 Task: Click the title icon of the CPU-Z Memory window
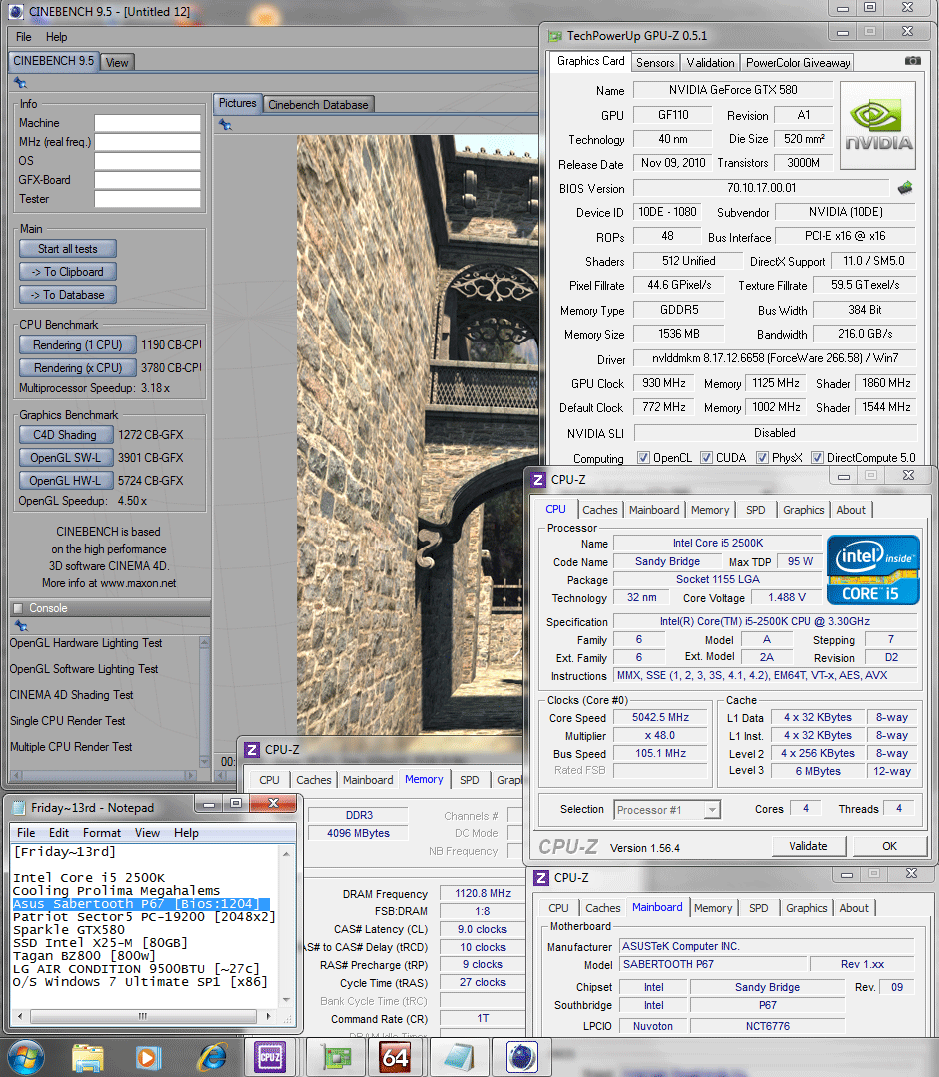tap(252, 749)
